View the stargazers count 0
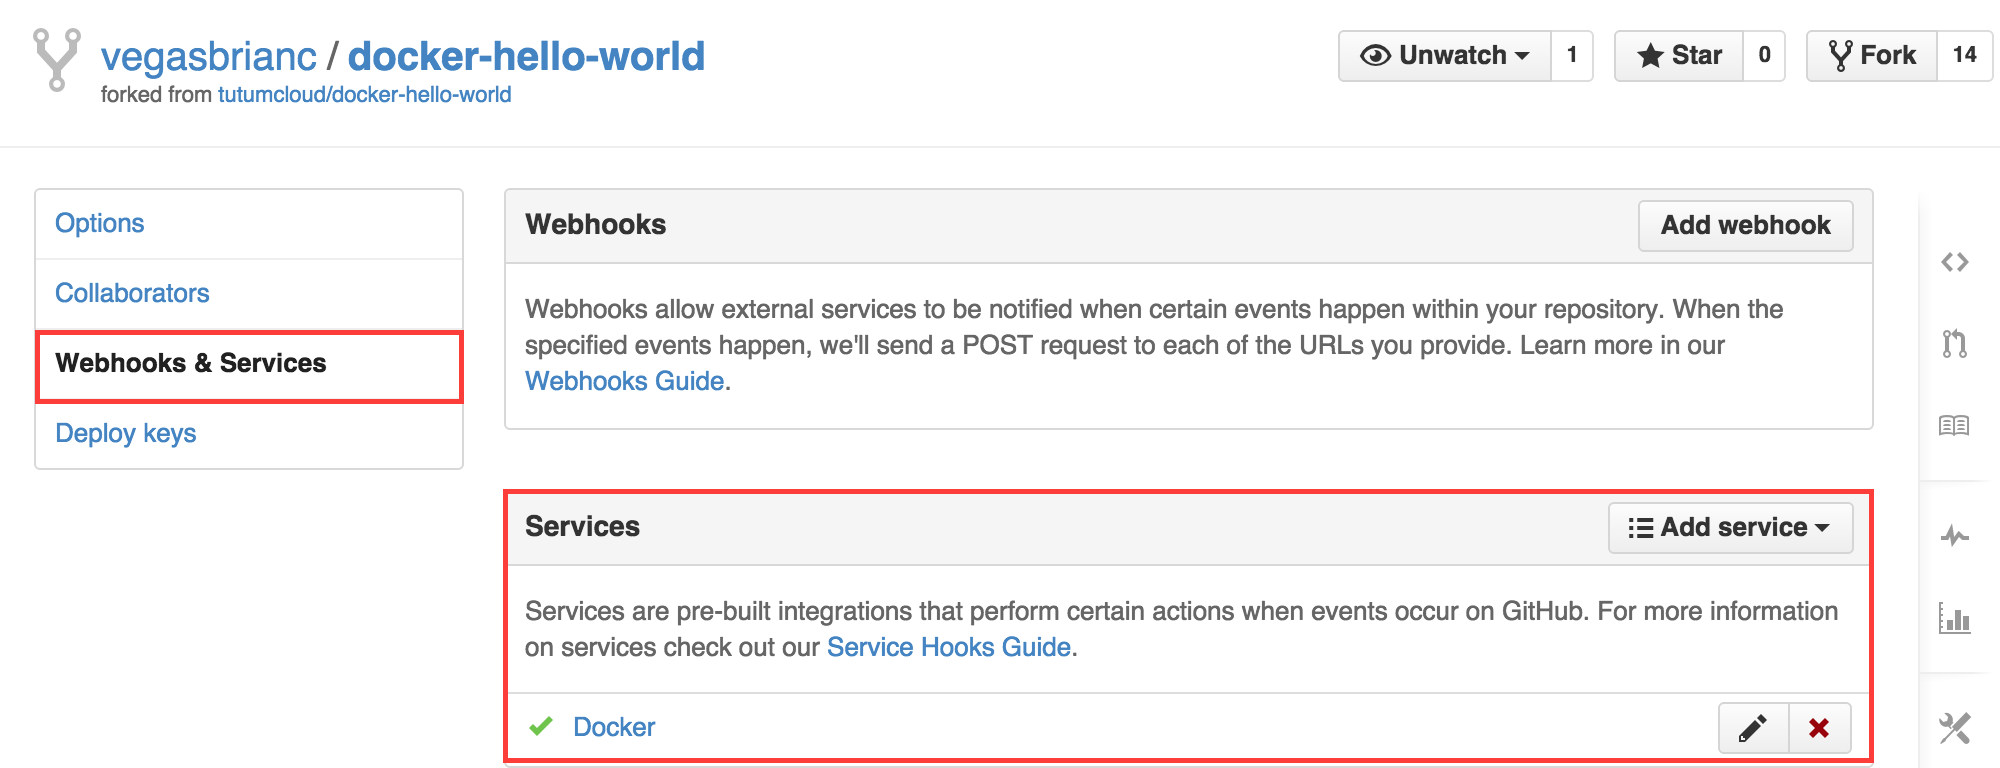The height and width of the screenshot is (768, 2000). tap(1764, 55)
